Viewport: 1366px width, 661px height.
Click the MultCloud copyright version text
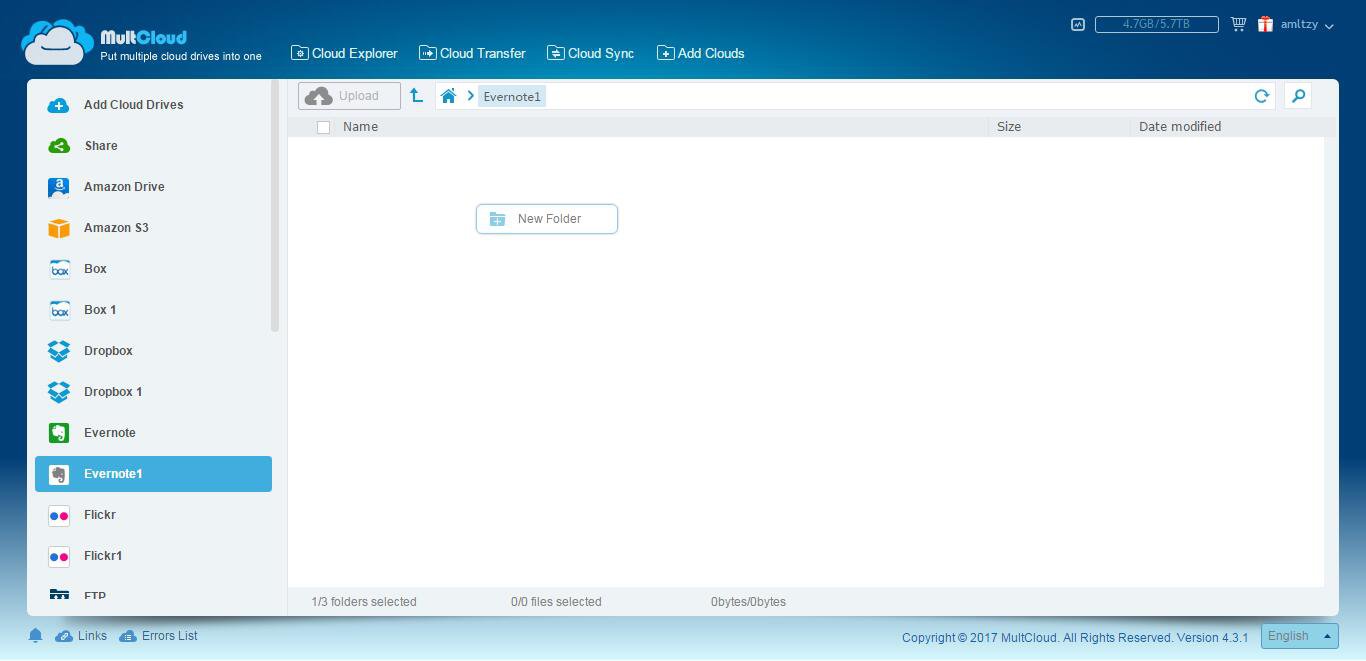pyautogui.click(x=1075, y=638)
